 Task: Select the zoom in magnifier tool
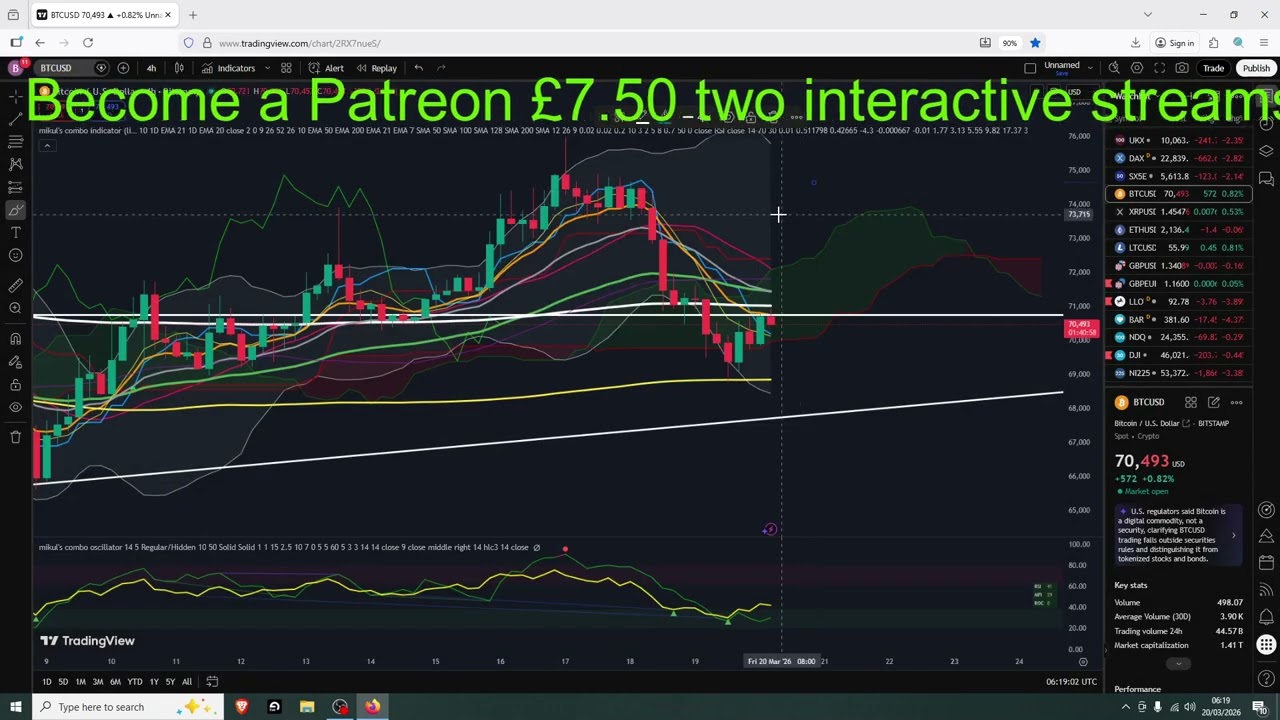click(15, 309)
